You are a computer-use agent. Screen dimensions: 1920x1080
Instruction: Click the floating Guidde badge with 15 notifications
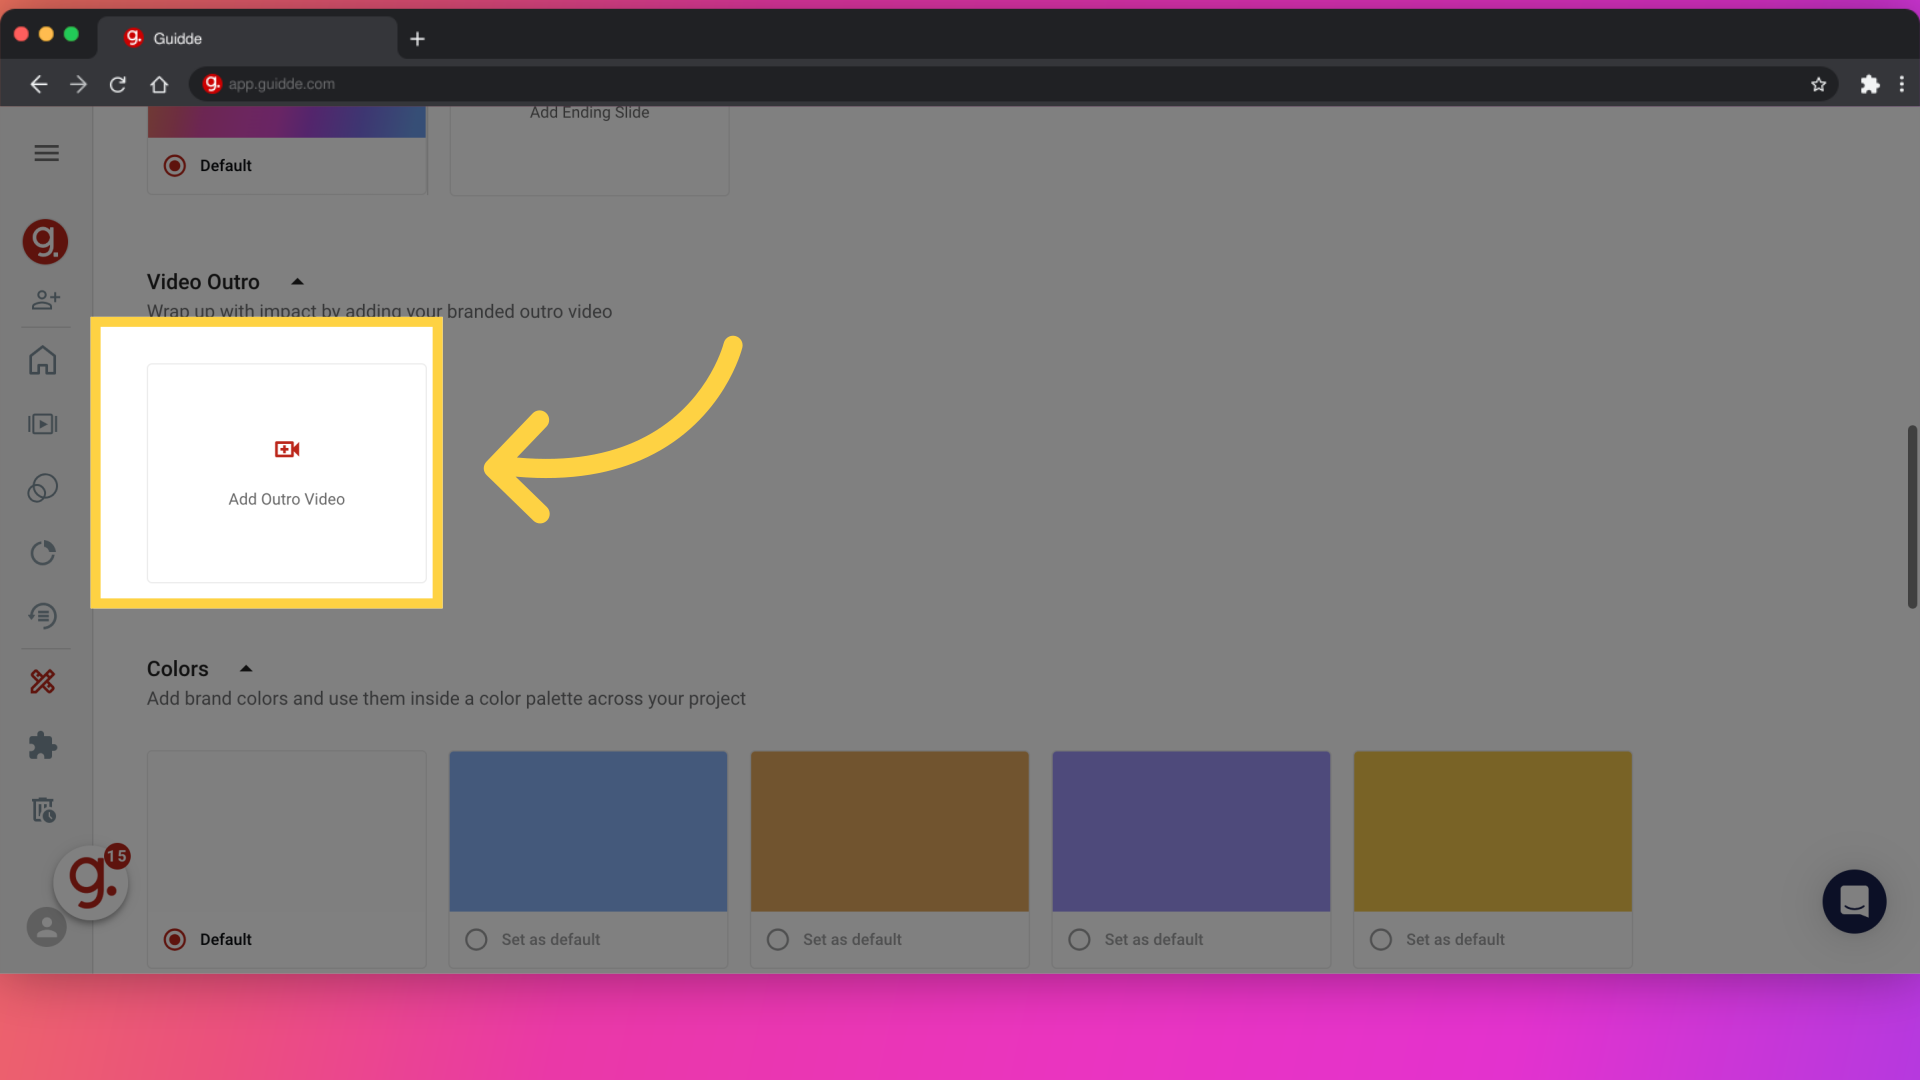pyautogui.click(x=91, y=882)
